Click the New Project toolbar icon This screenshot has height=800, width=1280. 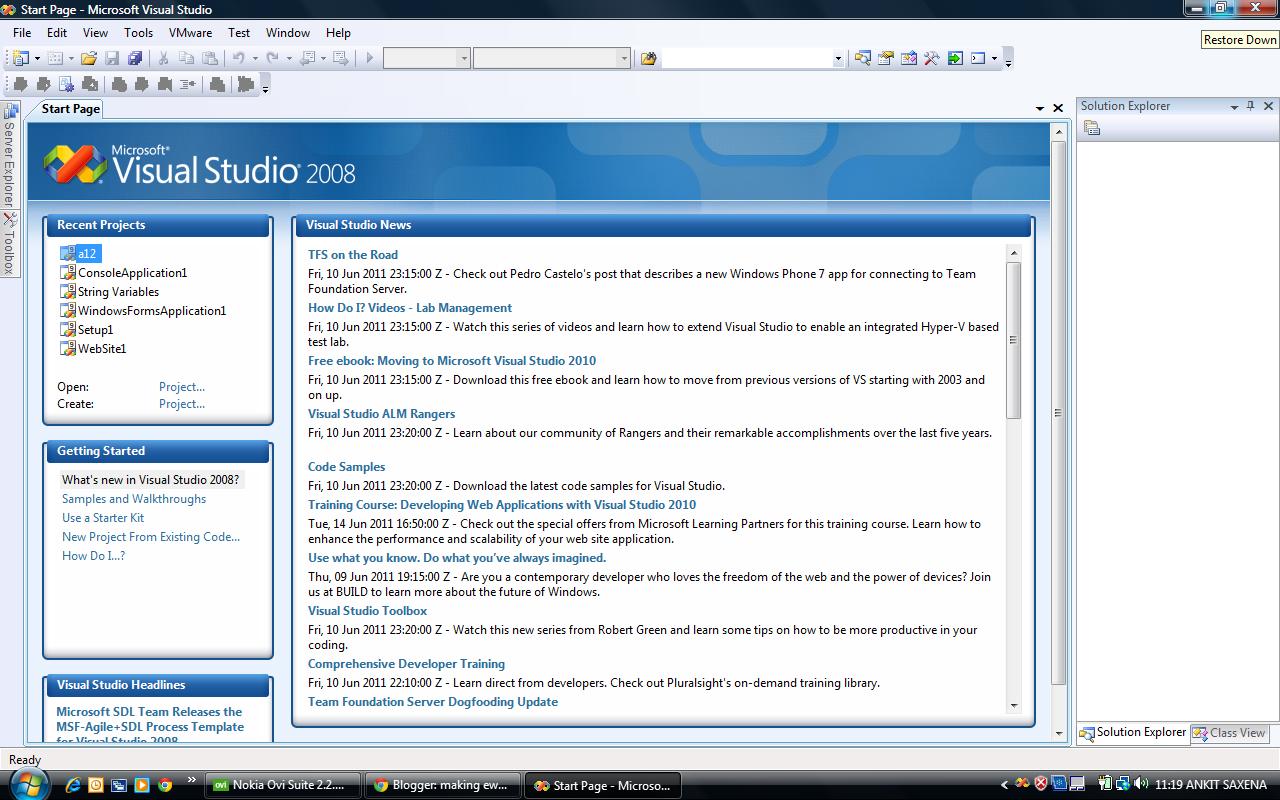(20, 58)
